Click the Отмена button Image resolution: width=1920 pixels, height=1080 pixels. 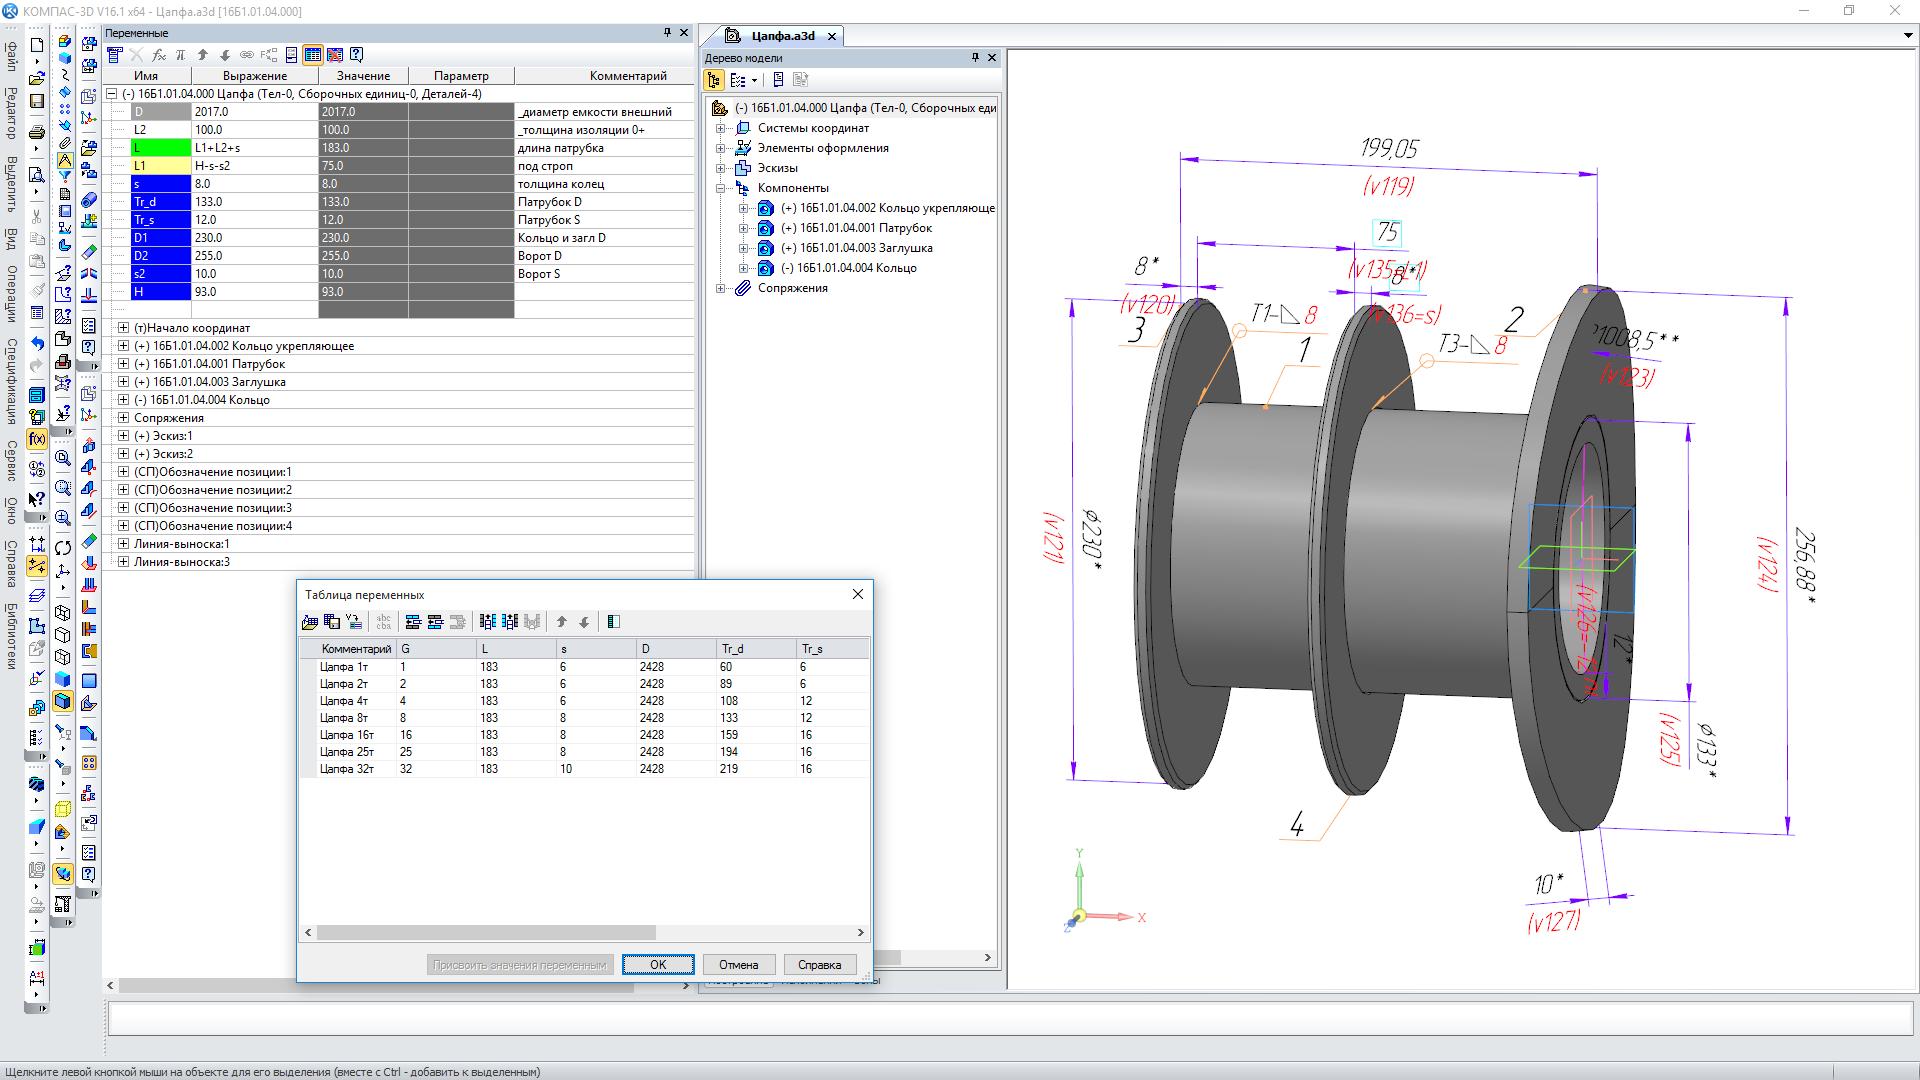point(738,965)
